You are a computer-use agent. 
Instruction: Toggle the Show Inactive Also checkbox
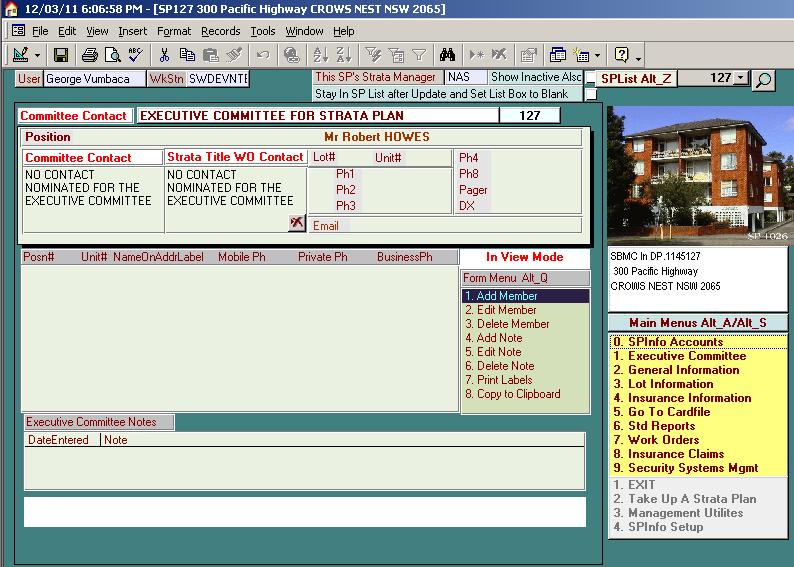591,79
